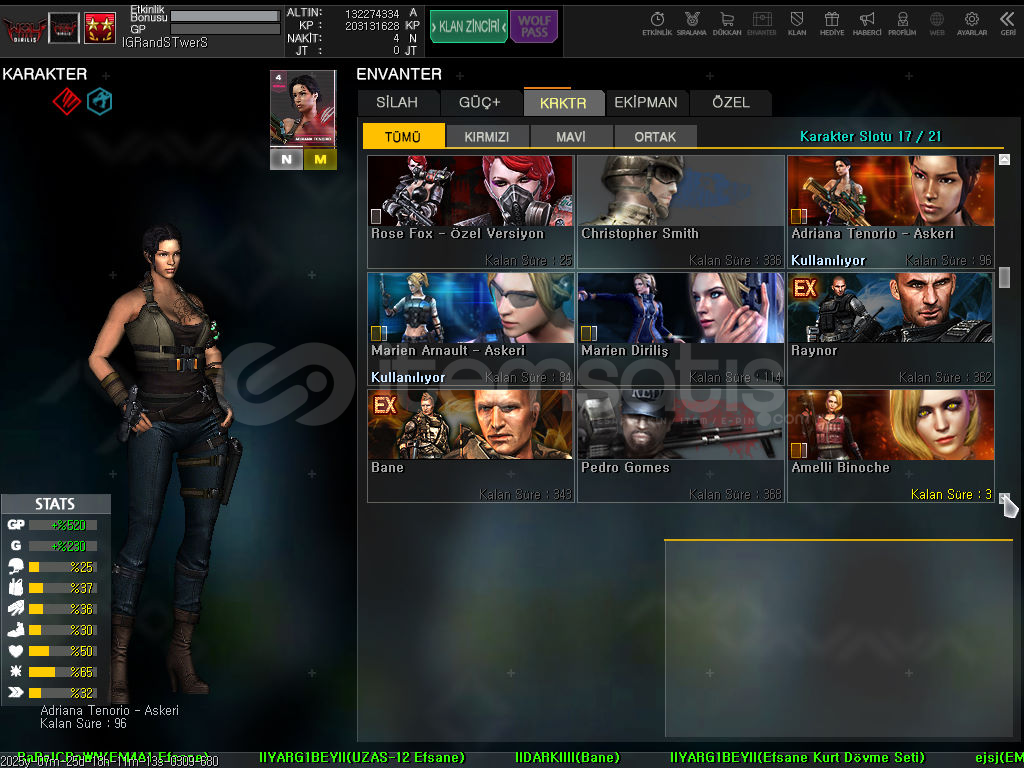Click ticker text IIDARKIIII(Bane)
1024x768 pixels.
click(567, 758)
